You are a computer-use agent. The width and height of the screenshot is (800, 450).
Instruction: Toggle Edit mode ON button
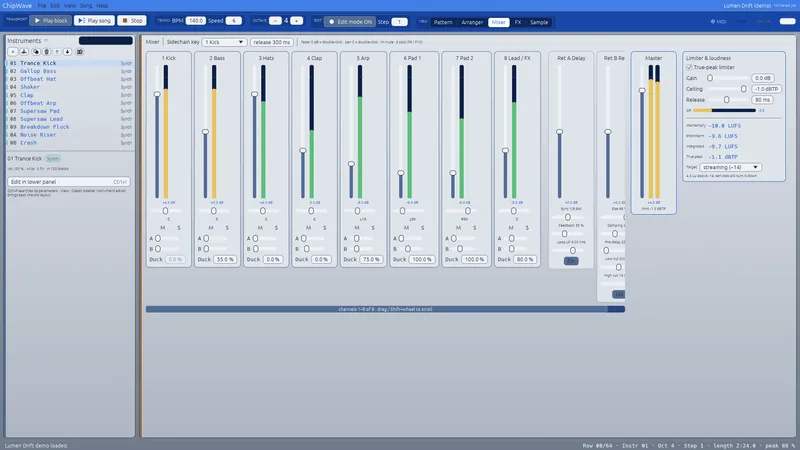point(350,22)
